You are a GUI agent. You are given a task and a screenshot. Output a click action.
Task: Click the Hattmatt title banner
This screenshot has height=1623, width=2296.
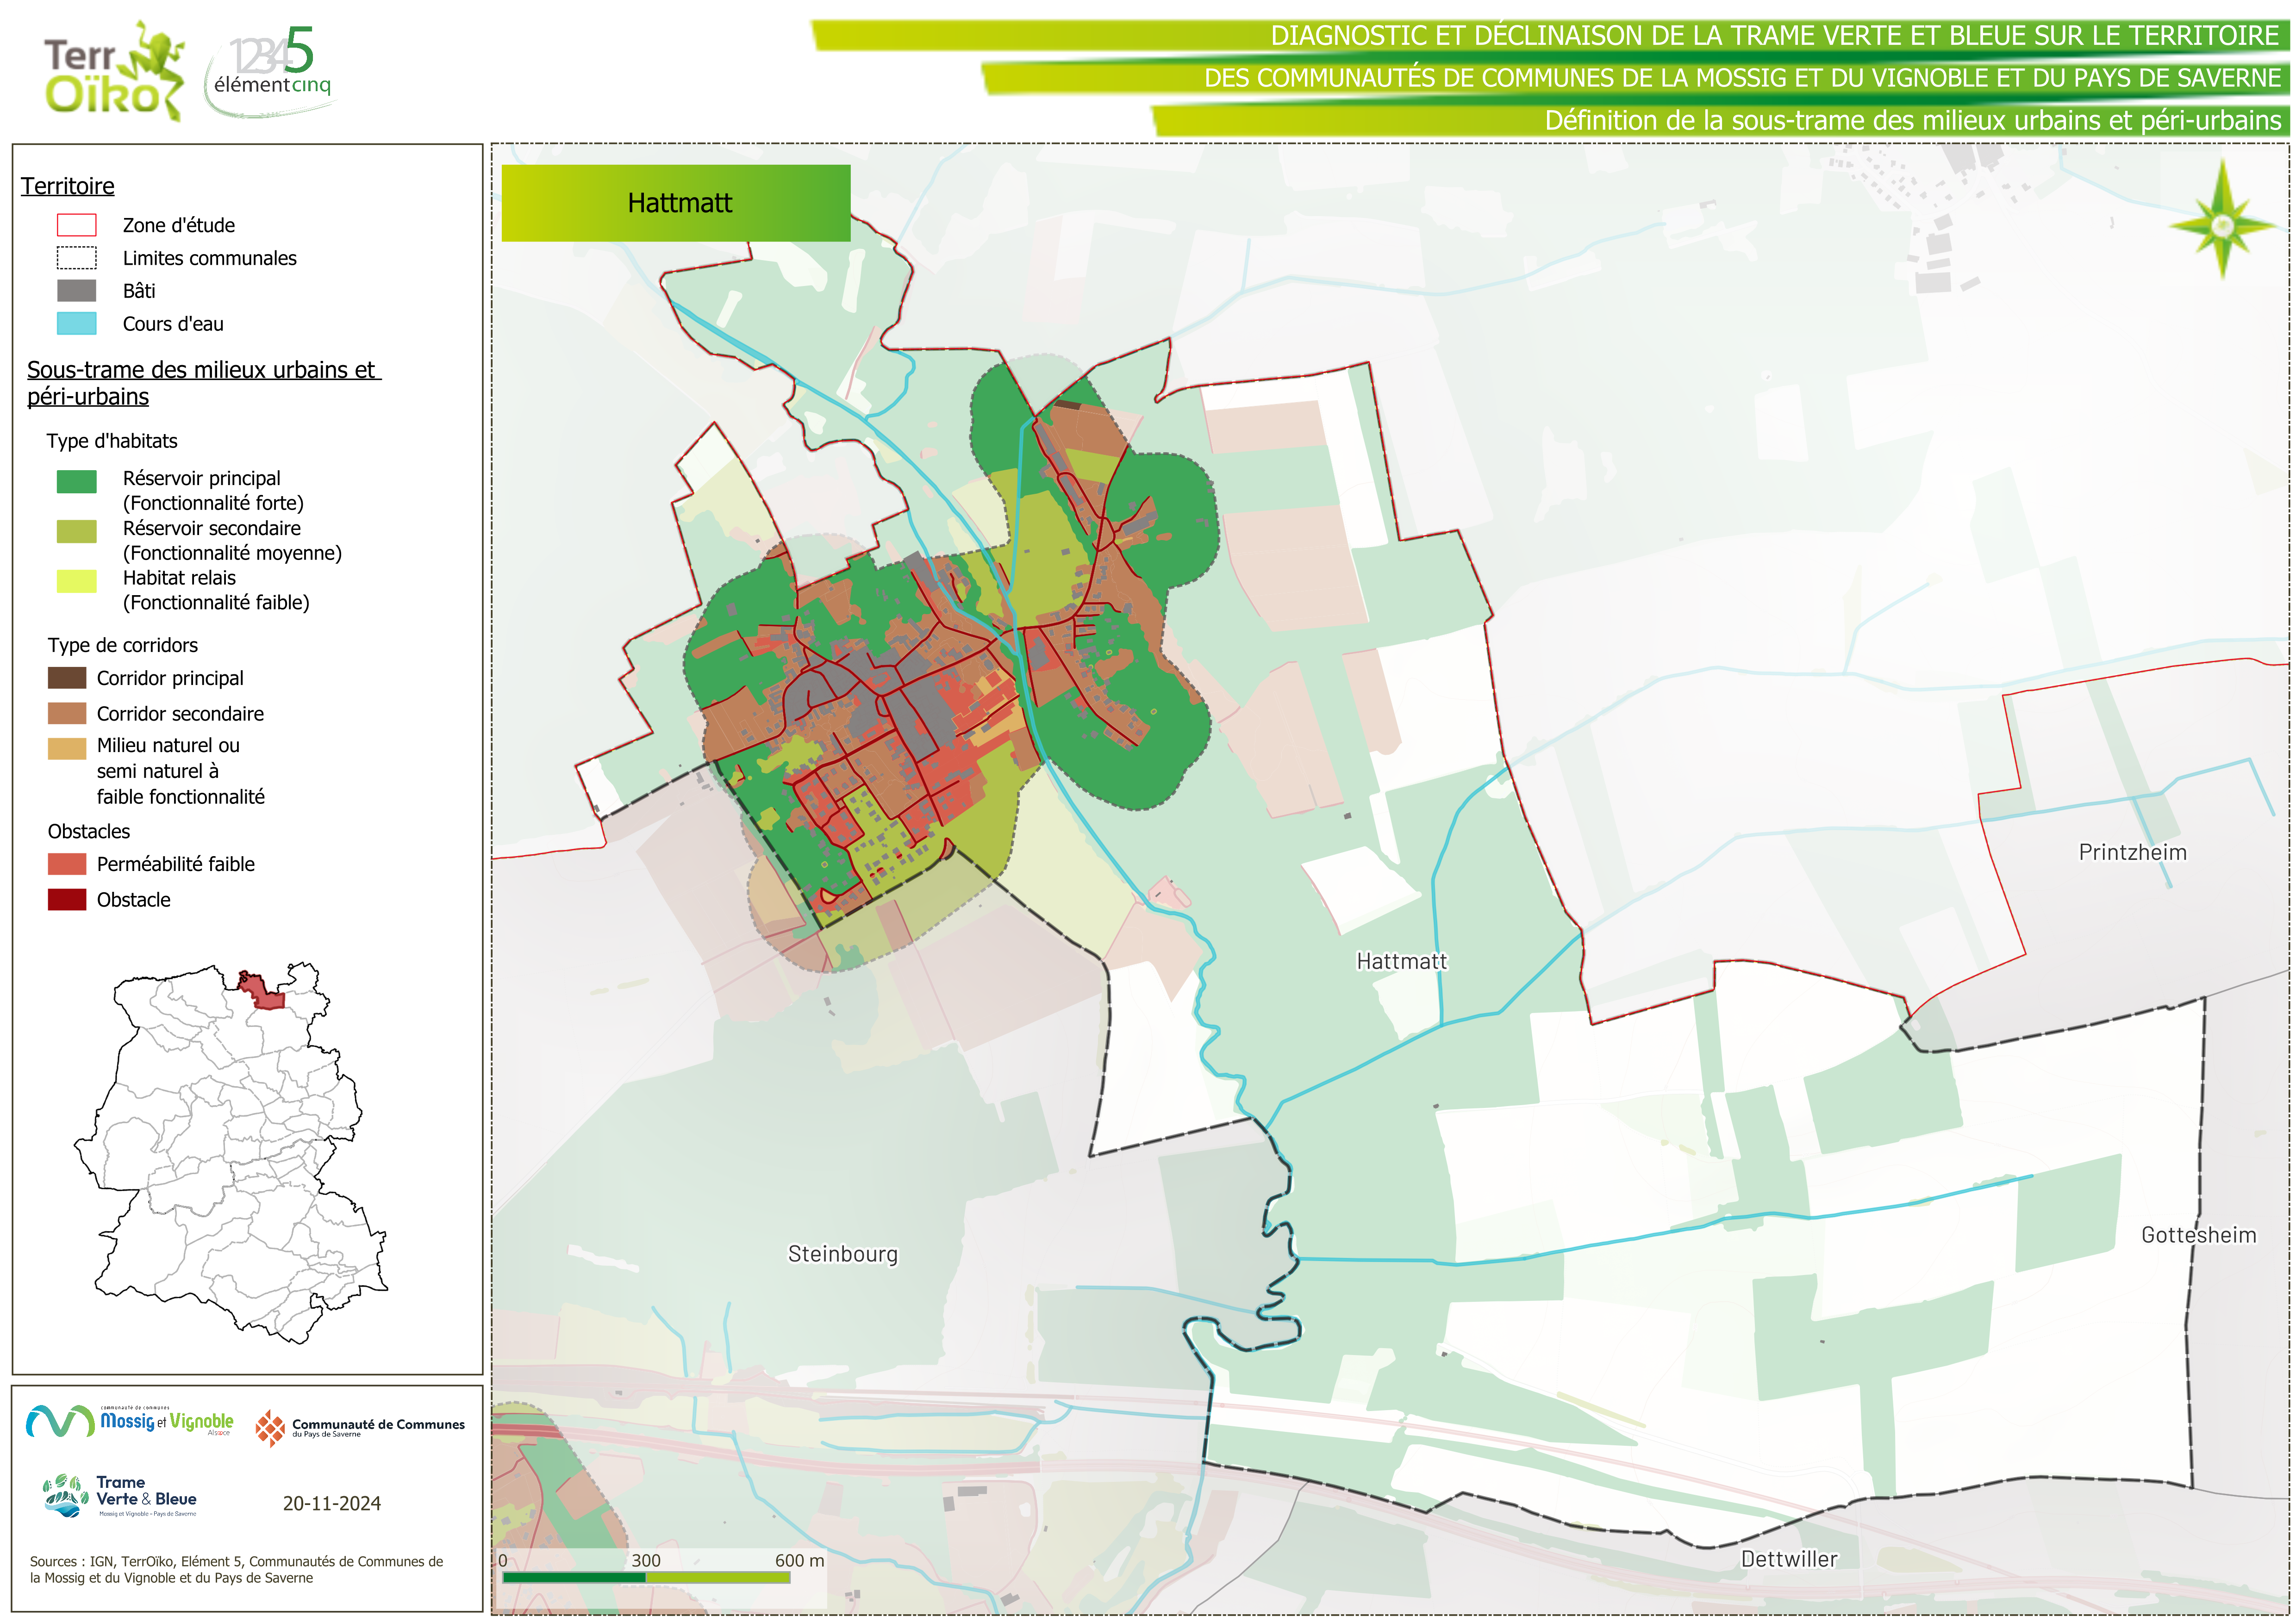pos(676,203)
